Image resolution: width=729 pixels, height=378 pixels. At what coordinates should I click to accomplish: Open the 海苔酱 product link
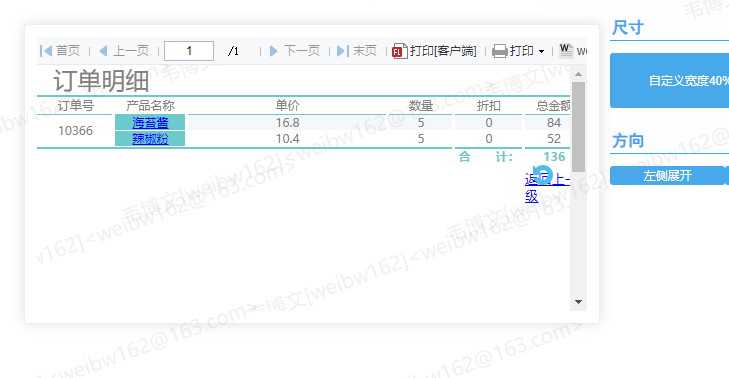pyautogui.click(x=150, y=122)
